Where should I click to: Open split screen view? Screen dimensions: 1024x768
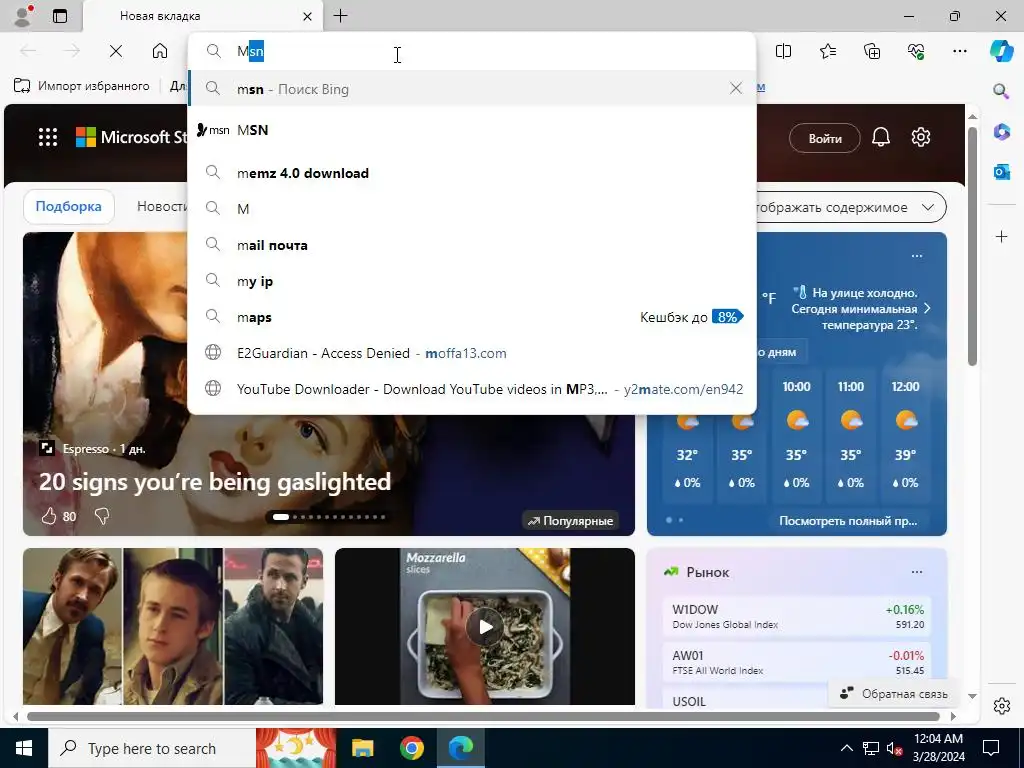pyautogui.click(x=783, y=51)
